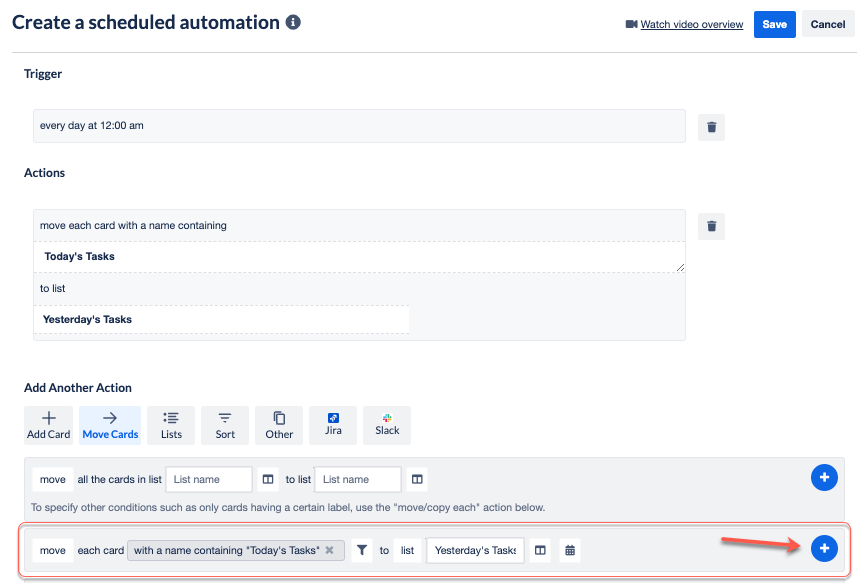Delete the trigger with the trash icon
Image resolution: width=864 pixels, height=583 pixels.
point(711,127)
